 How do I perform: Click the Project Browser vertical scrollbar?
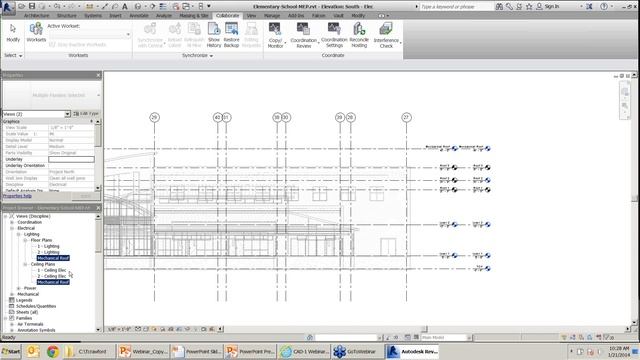click(x=98, y=272)
